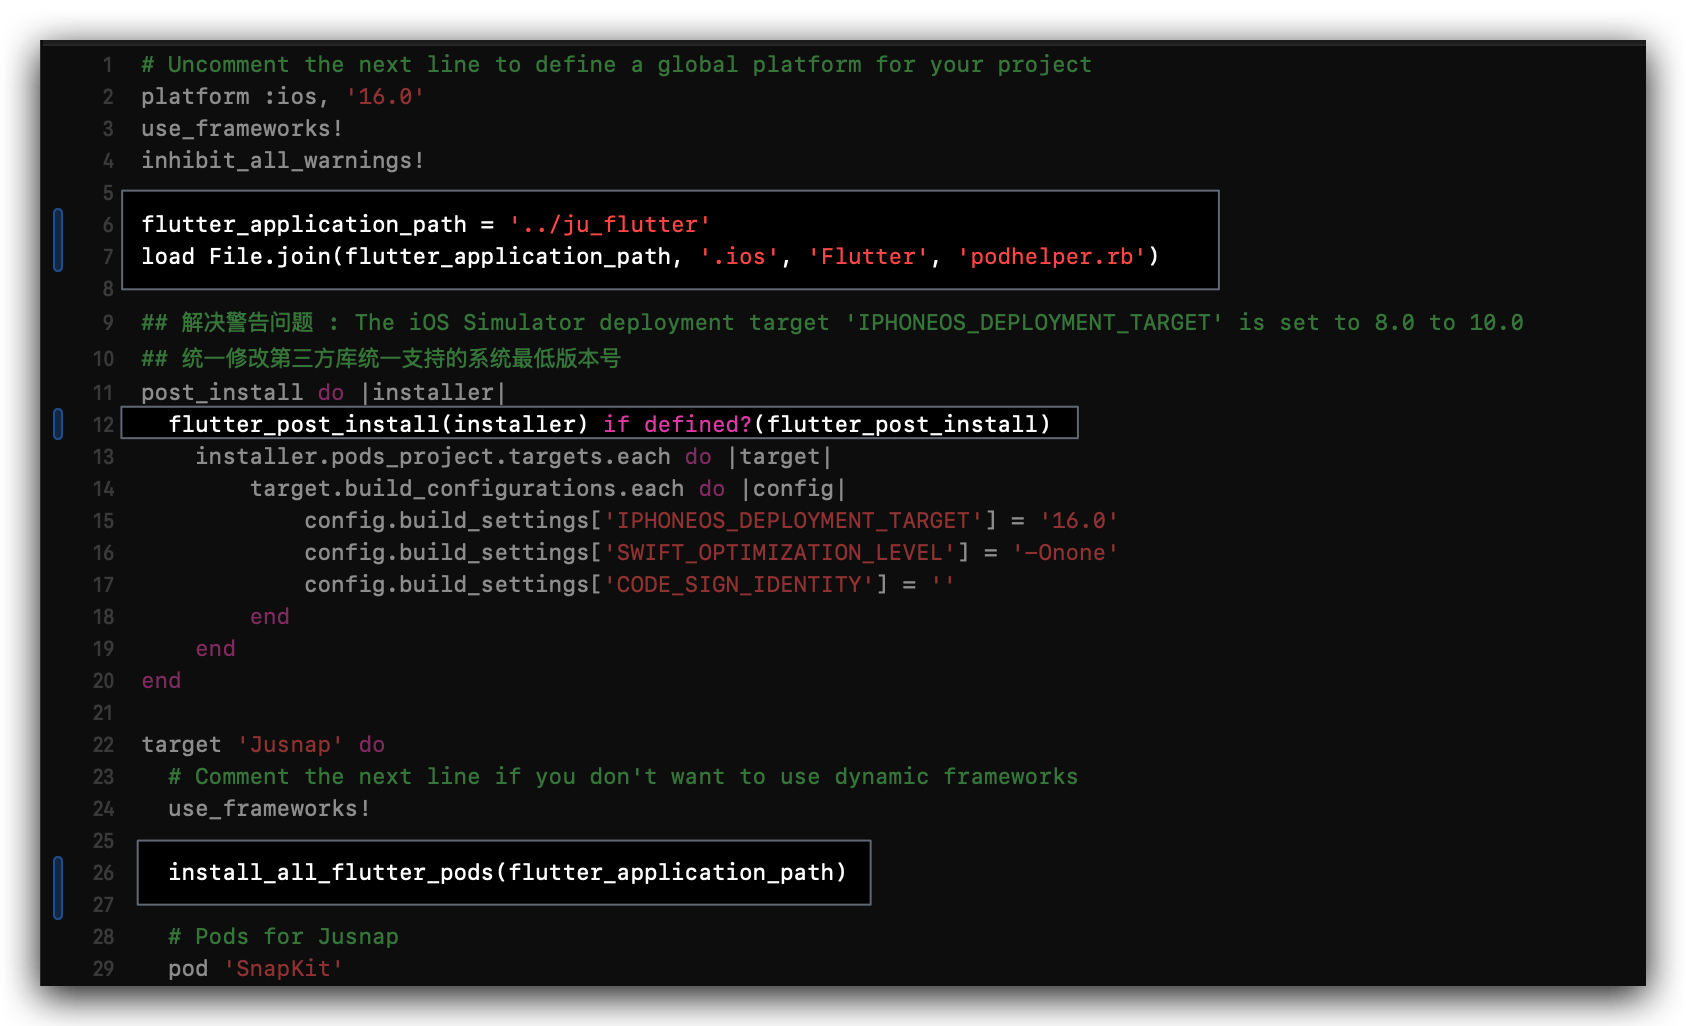Click the 'Jusnap' target name string
This screenshot has height=1026, width=1686.
(x=290, y=745)
